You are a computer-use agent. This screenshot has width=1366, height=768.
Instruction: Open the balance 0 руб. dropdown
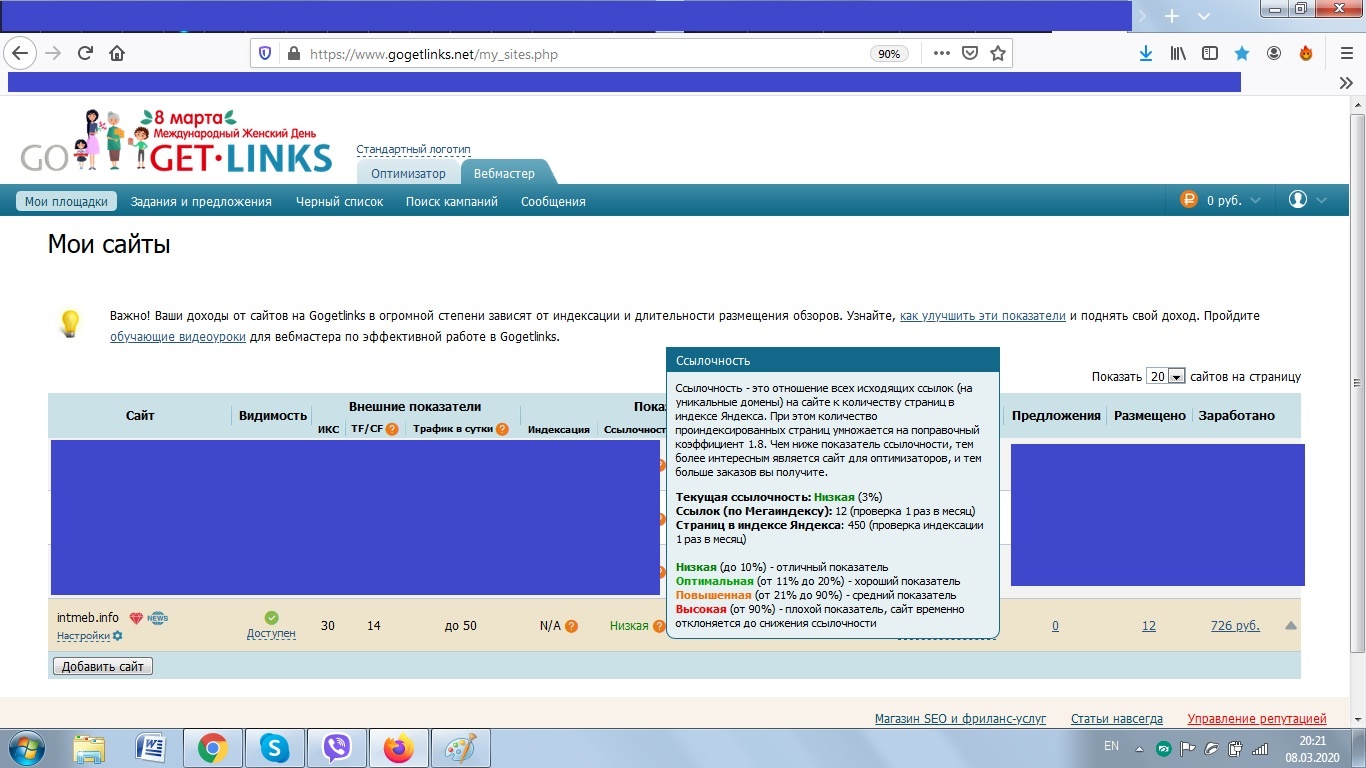(1221, 200)
